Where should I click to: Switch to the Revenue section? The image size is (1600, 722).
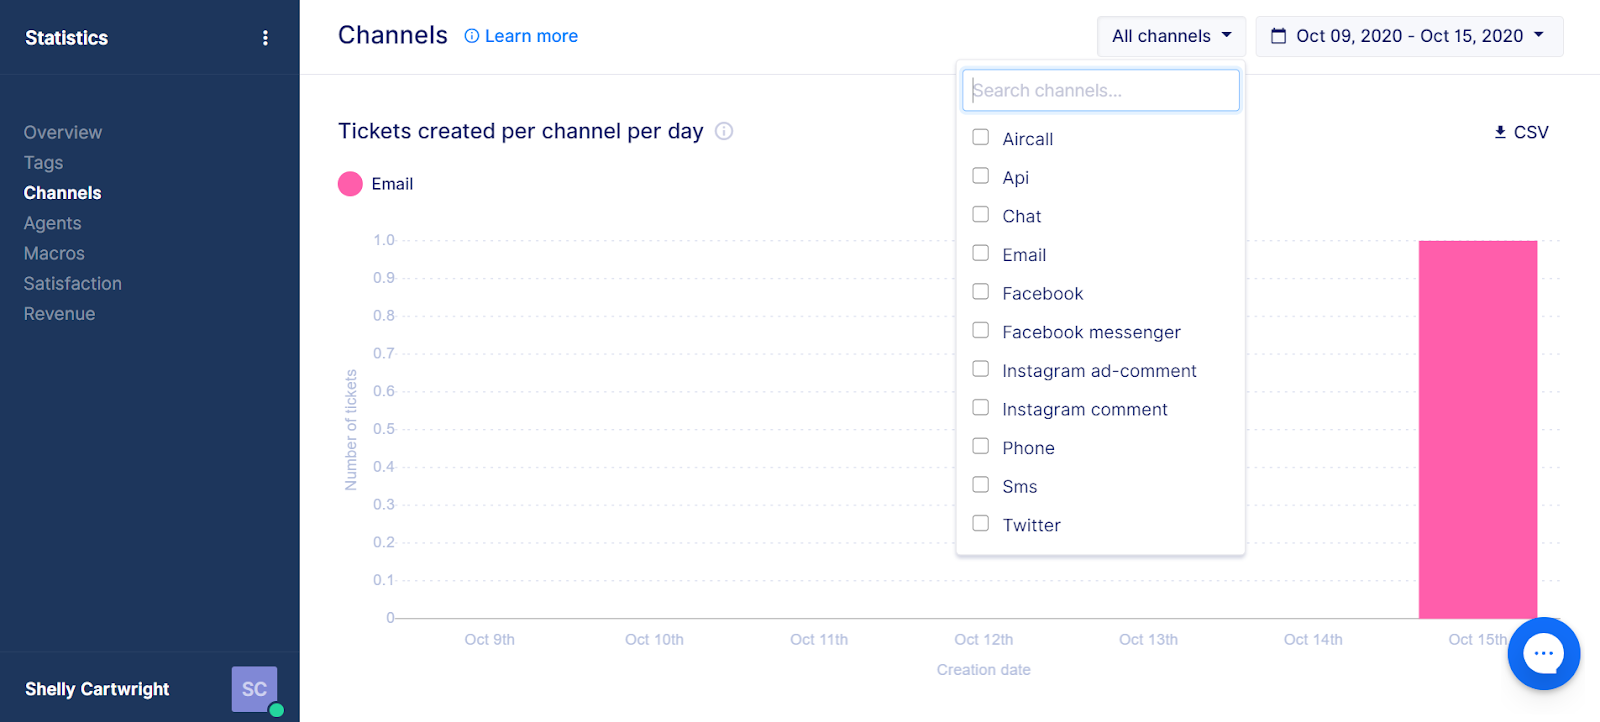coord(60,313)
